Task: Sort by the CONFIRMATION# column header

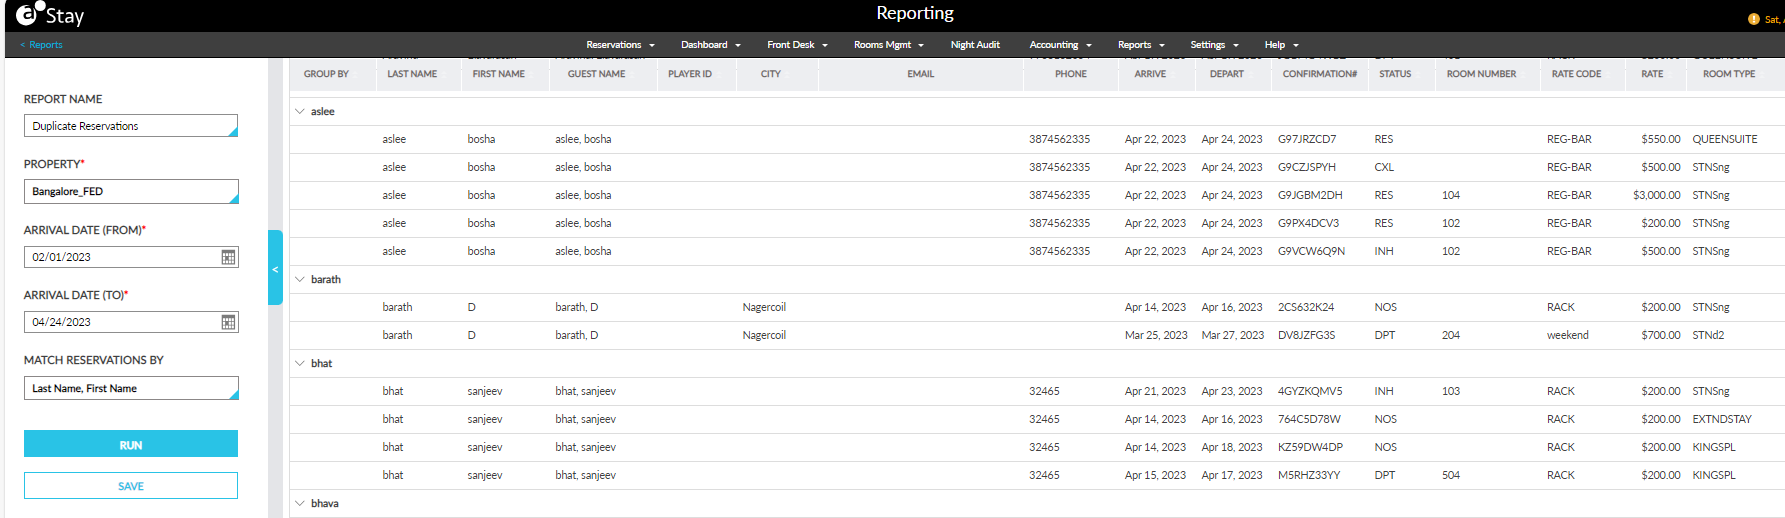Action: [1319, 74]
